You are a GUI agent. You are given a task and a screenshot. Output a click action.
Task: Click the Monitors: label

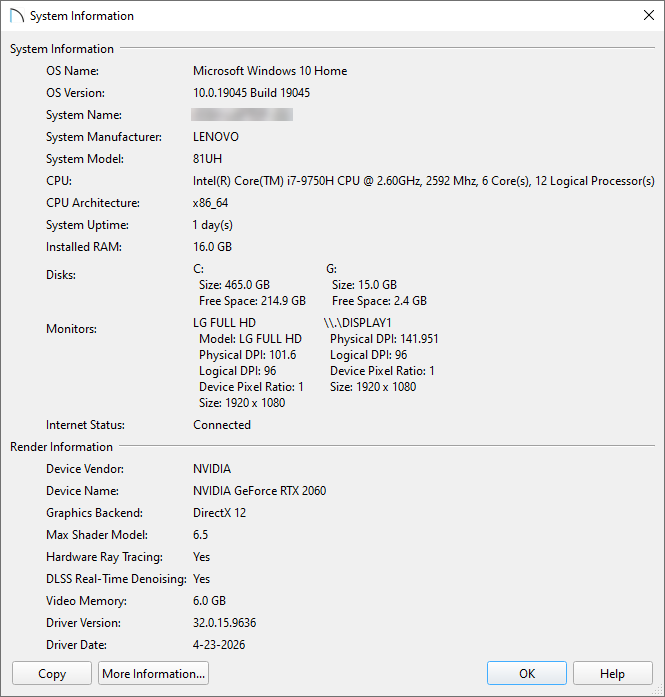[71, 329]
